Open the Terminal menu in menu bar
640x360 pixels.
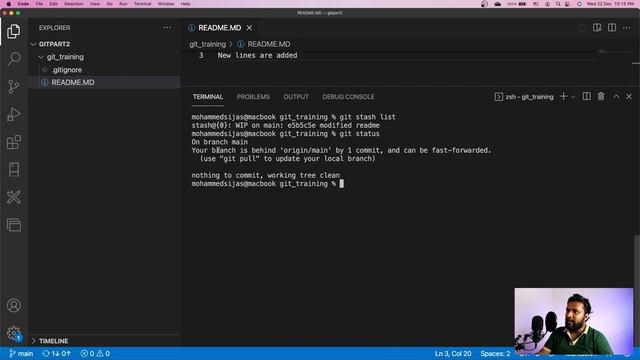pos(142,4)
